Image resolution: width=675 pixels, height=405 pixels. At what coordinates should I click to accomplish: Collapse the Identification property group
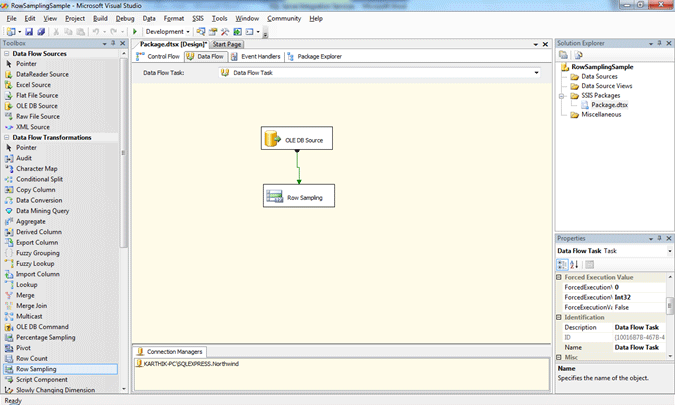click(559, 317)
